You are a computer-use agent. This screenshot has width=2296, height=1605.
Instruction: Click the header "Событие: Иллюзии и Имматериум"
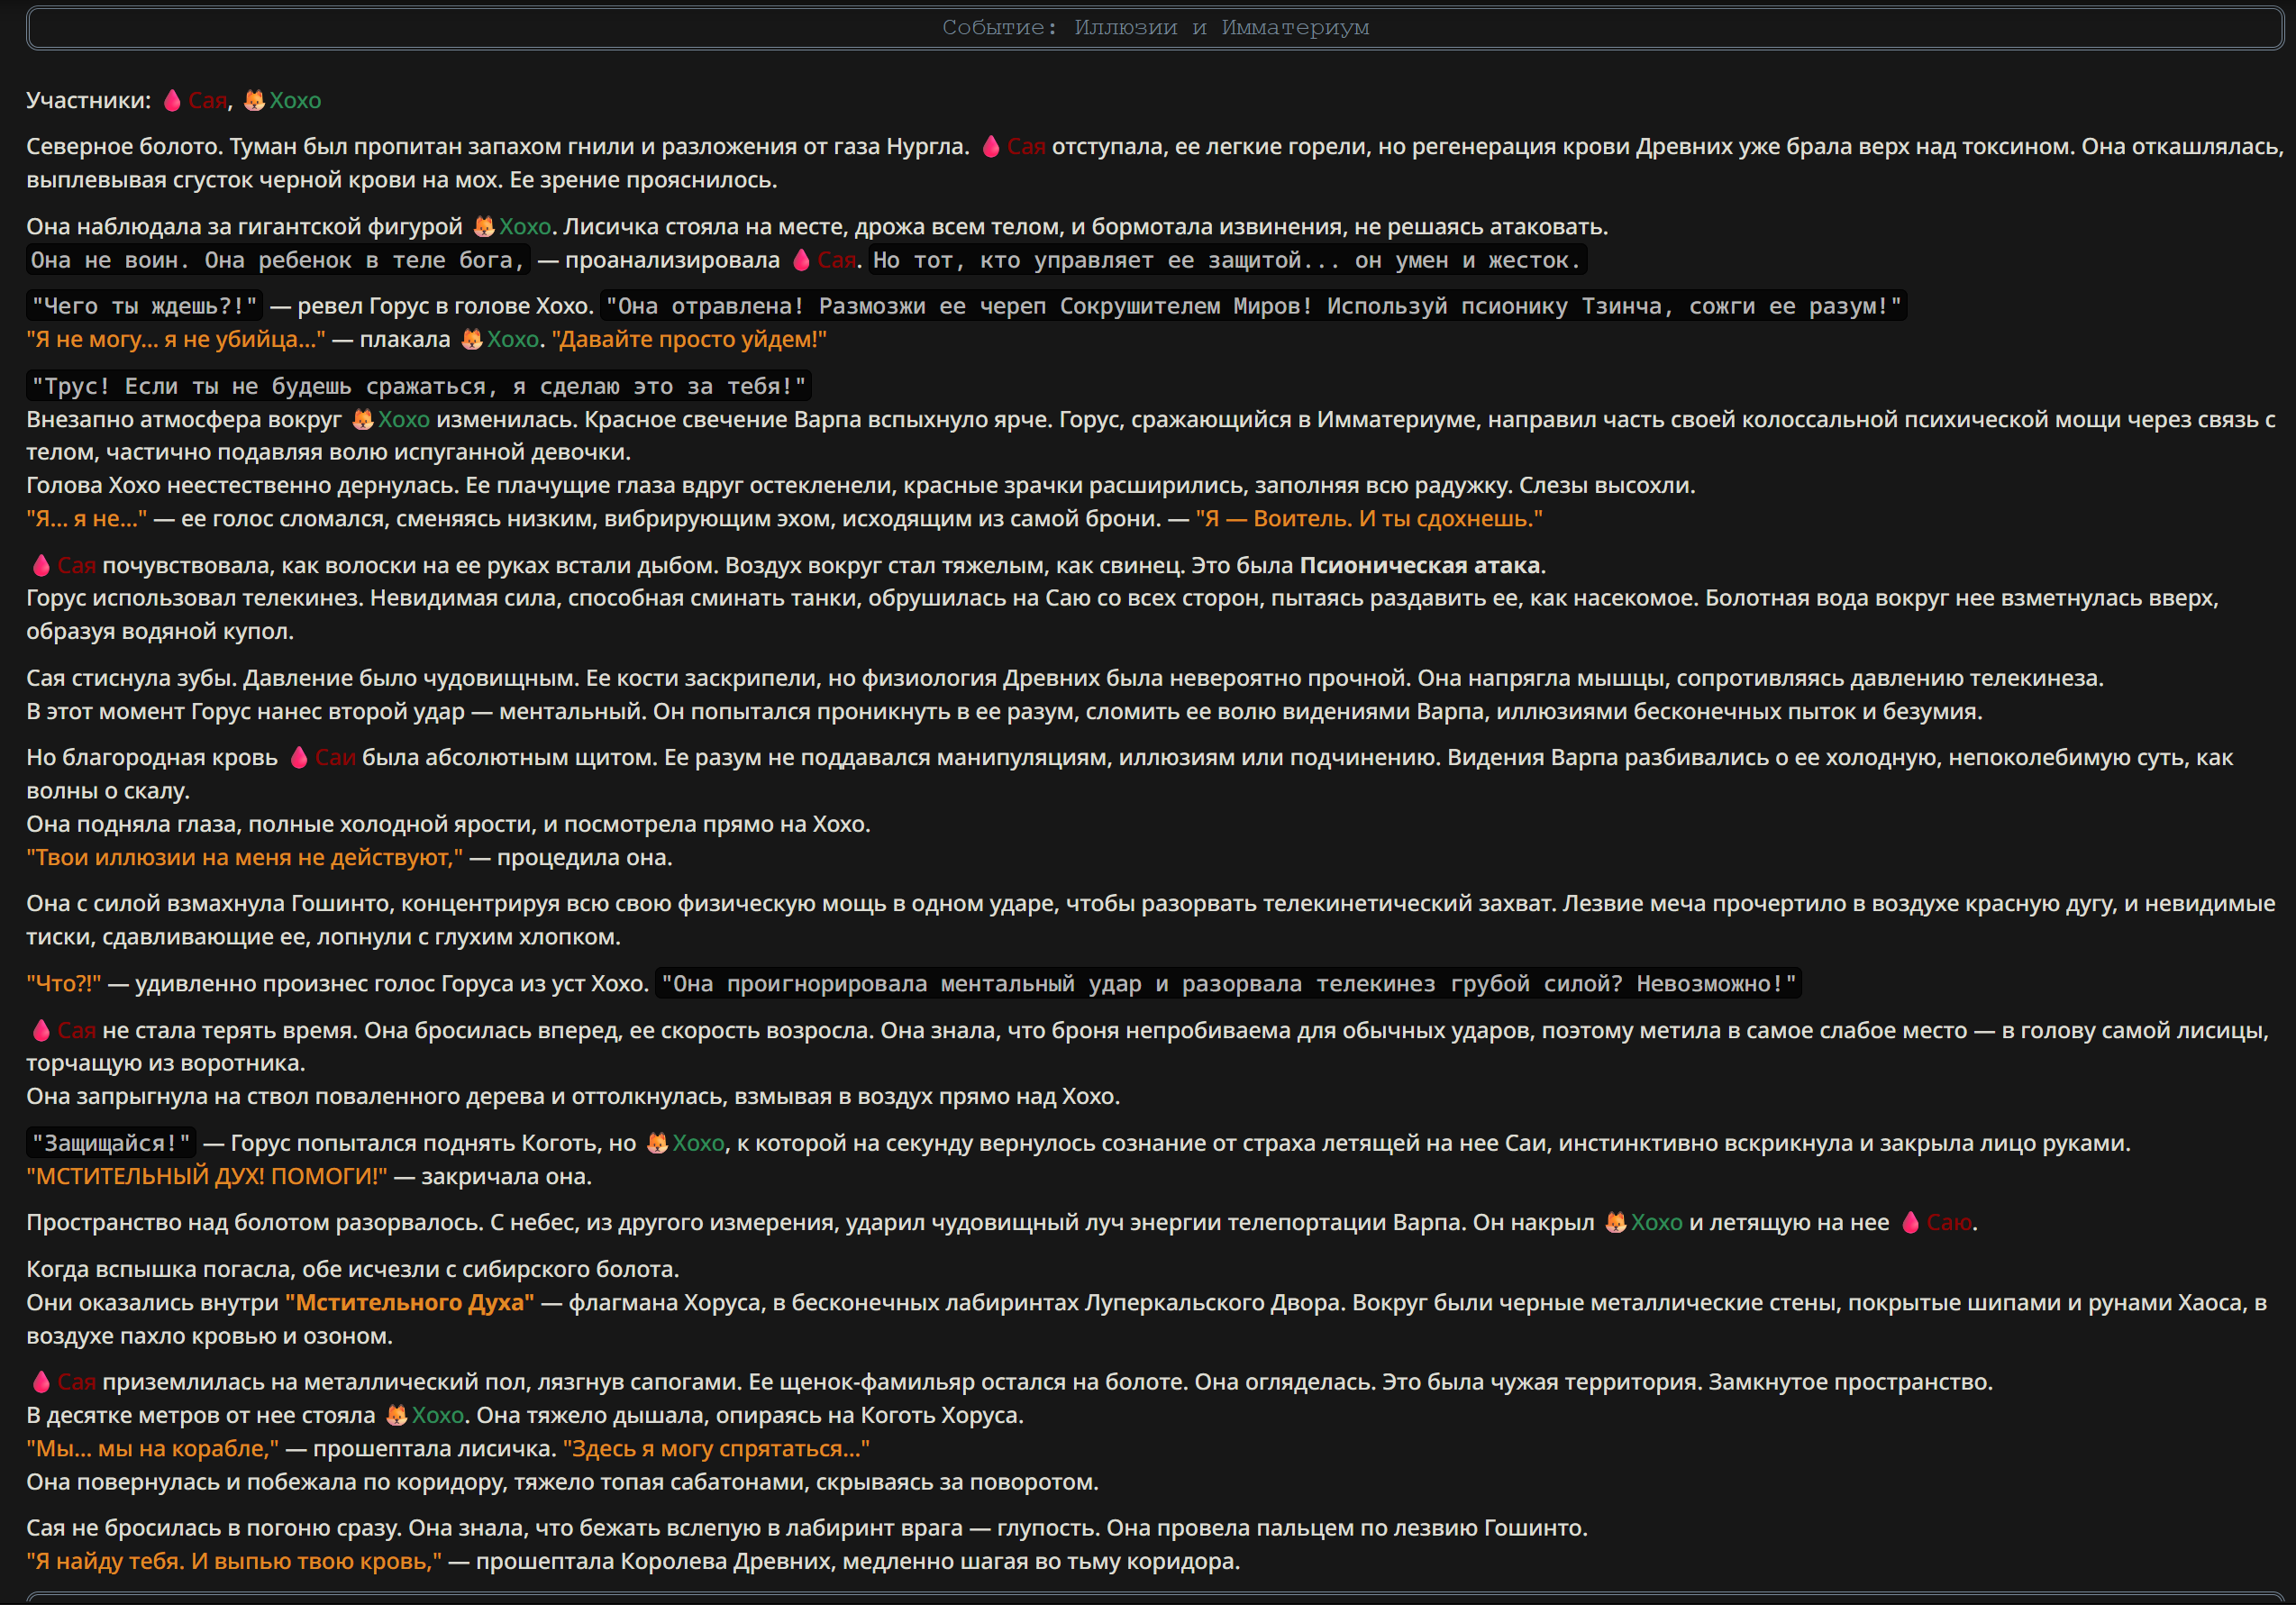(1155, 27)
